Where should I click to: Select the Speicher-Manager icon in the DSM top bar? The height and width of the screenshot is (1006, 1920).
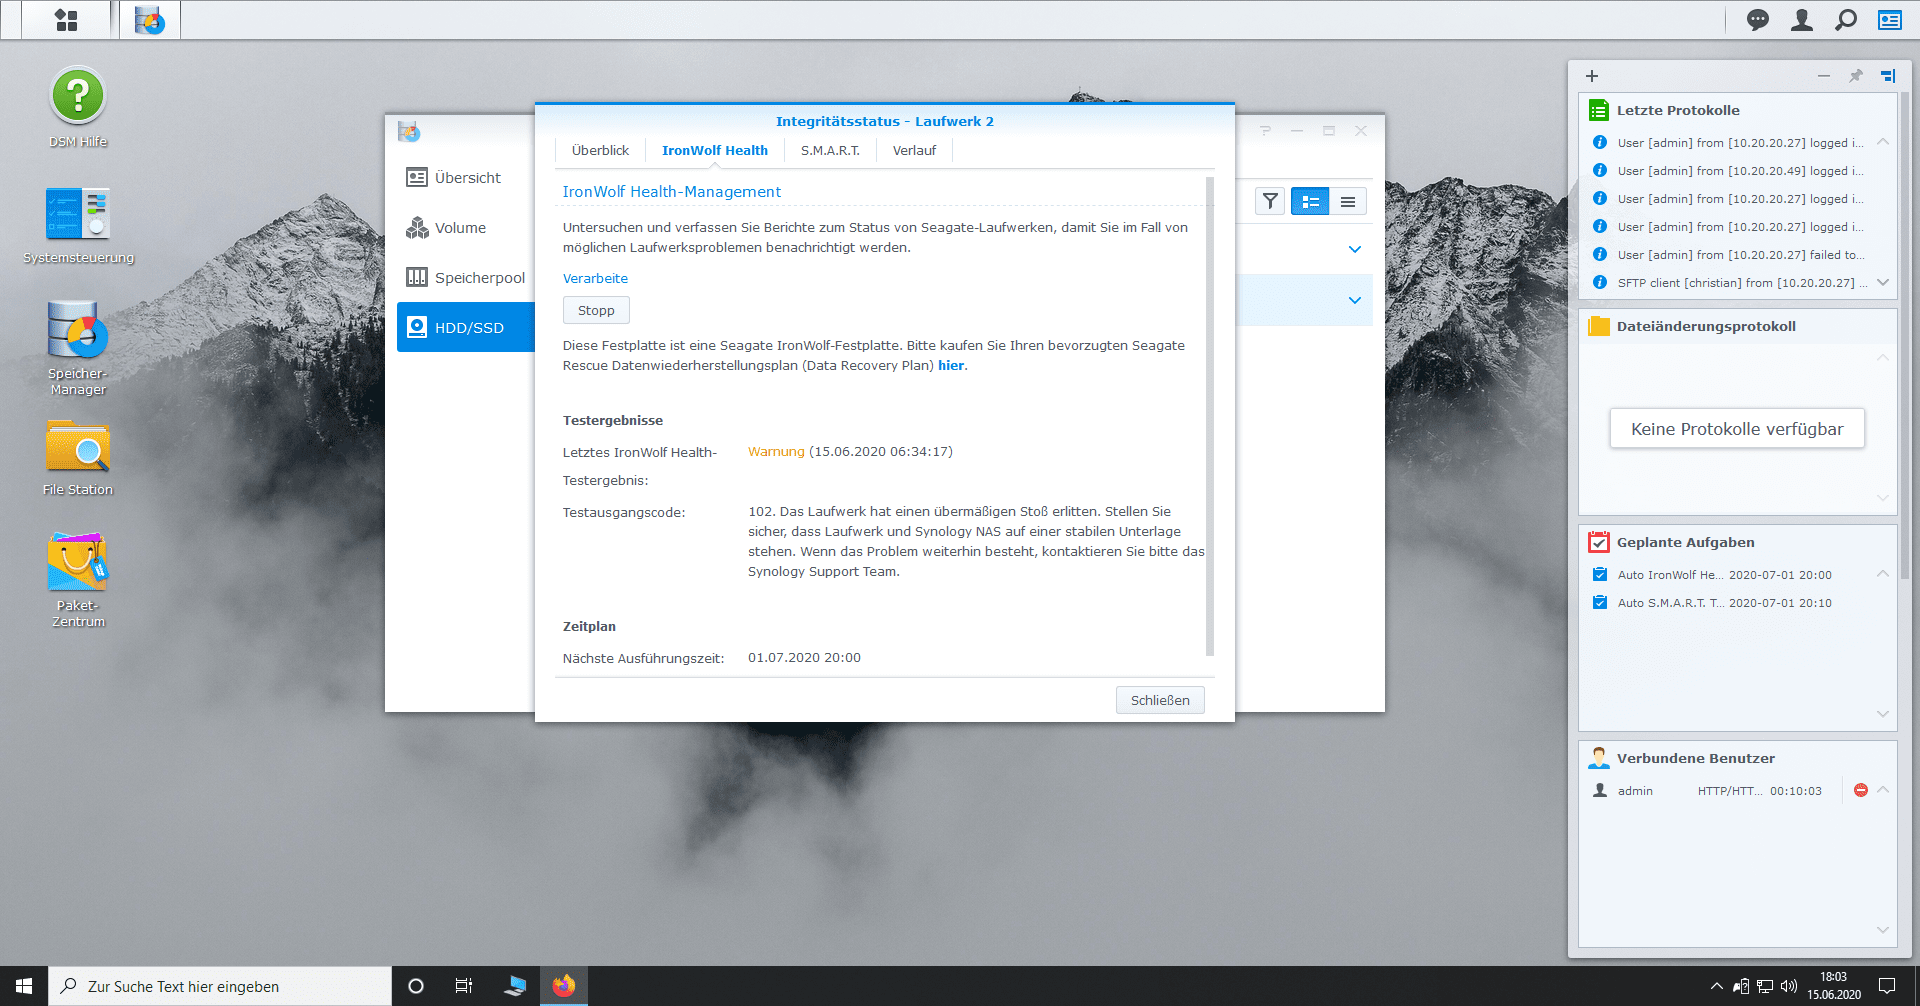(x=150, y=20)
